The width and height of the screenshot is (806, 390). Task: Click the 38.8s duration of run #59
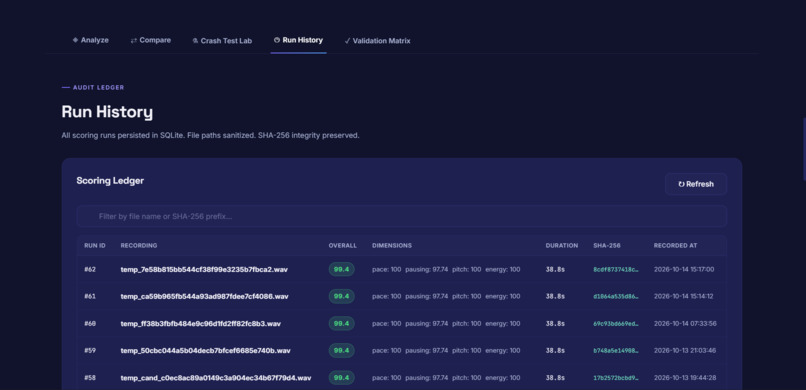(x=555, y=350)
